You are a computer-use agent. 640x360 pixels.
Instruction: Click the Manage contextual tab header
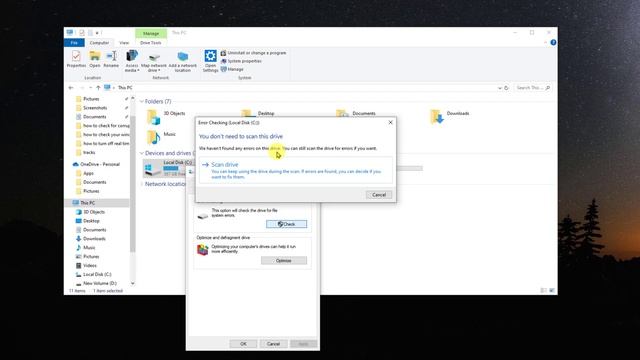click(151, 33)
